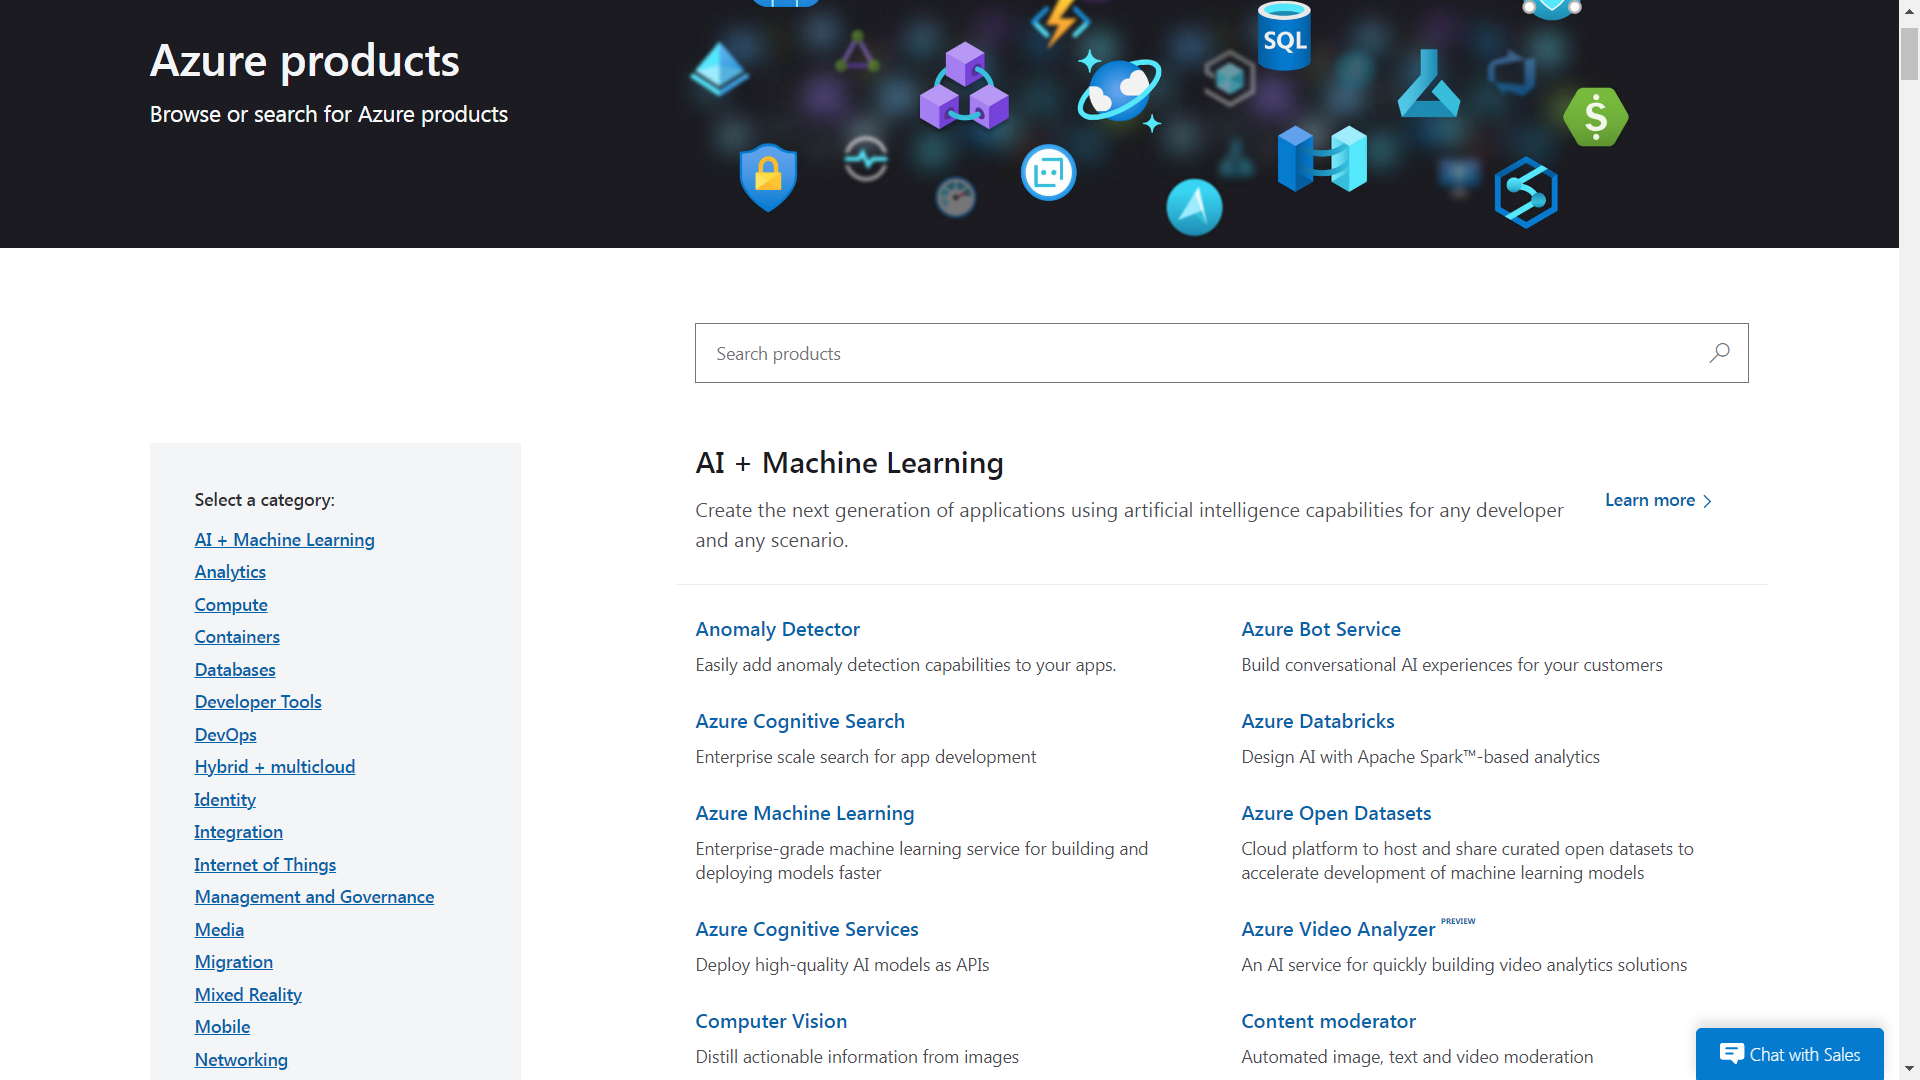Image resolution: width=1920 pixels, height=1080 pixels.
Task: Open the Databases category
Action: [x=234, y=670]
